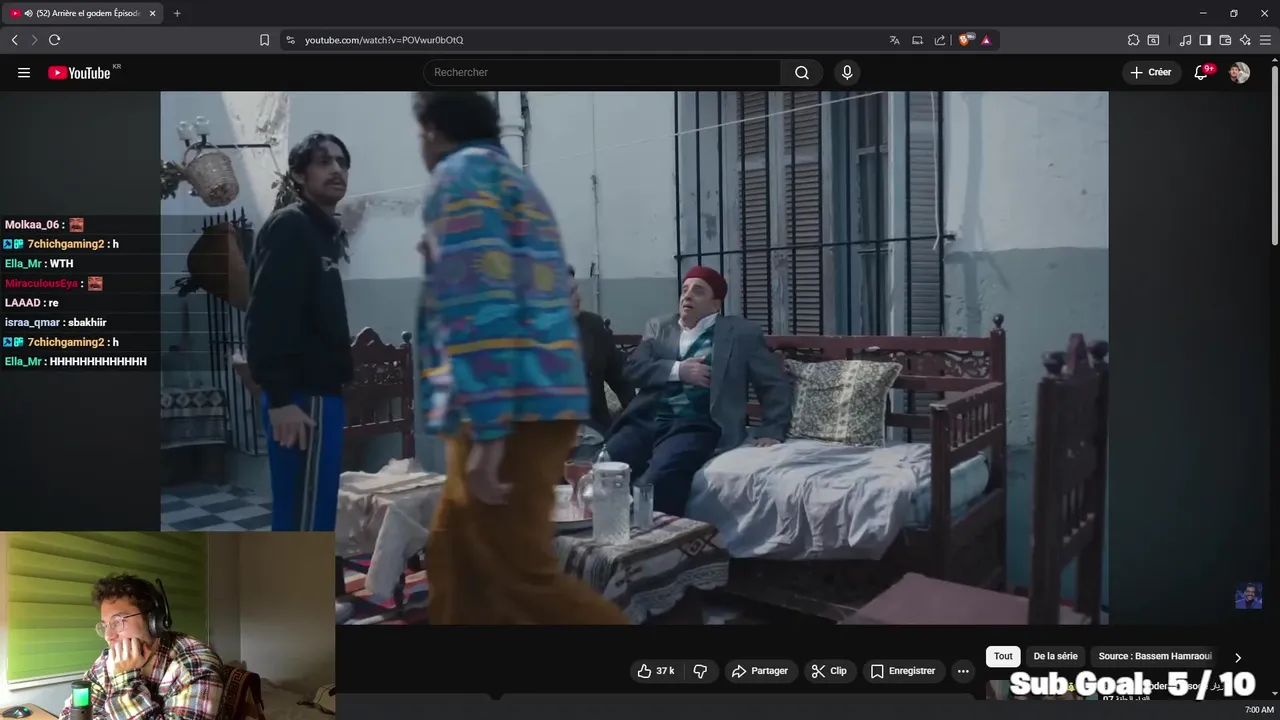This screenshot has width=1280, height=720.
Task: Click chat message 'sbakhiir' by israa_qmar
Action: [x=87, y=322]
